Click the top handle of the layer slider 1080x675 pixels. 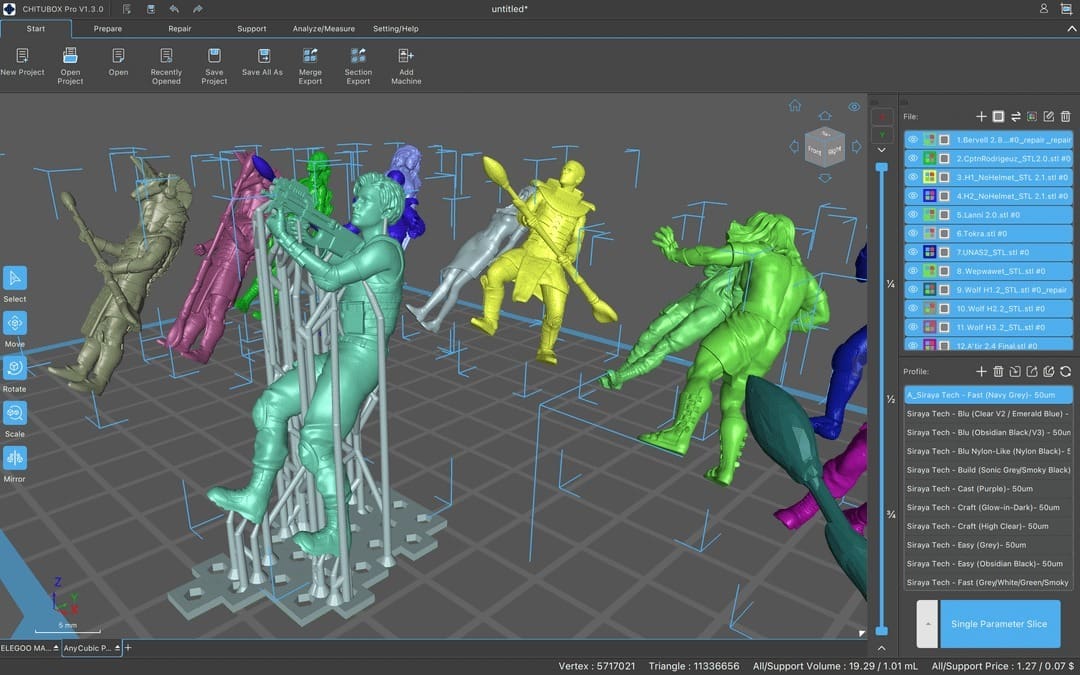click(882, 167)
